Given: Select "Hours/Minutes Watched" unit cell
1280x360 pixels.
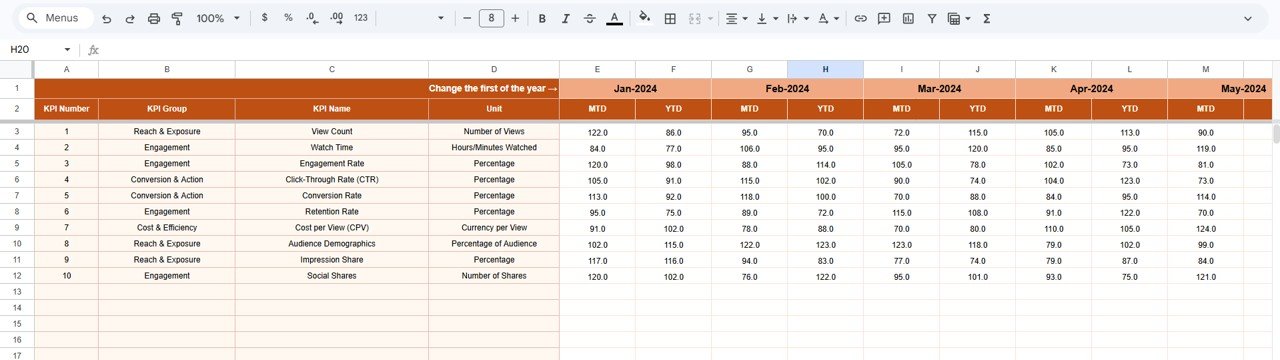Looking at the screenshot, I should (494, 147).
